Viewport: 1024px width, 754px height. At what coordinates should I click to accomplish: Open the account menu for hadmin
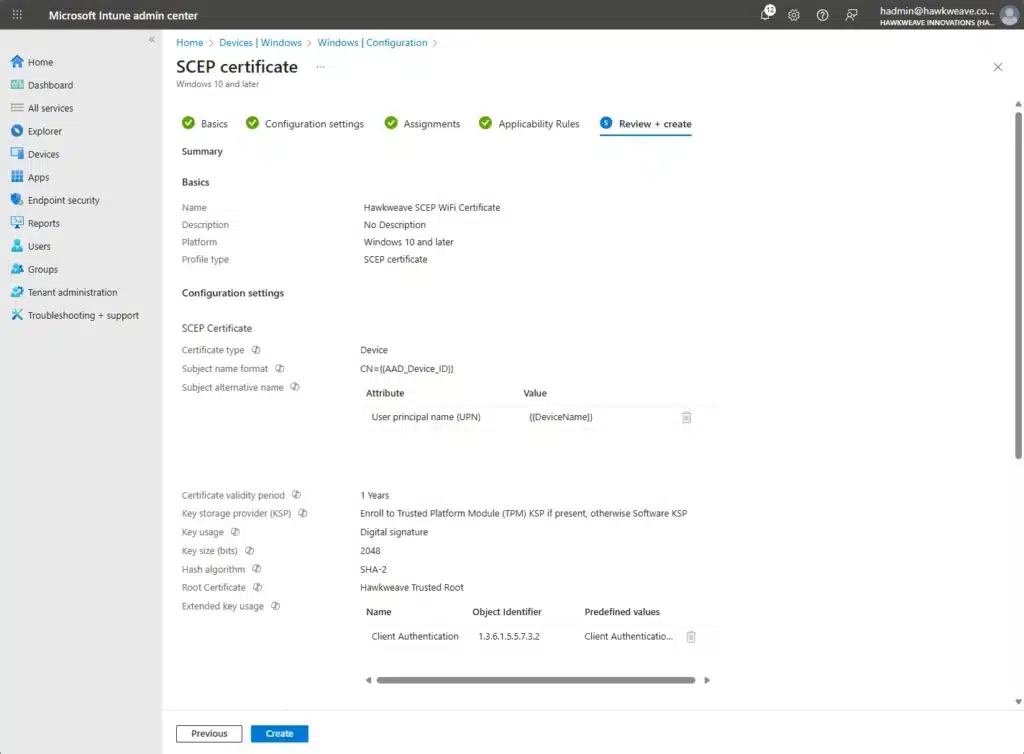(1008, 15)
